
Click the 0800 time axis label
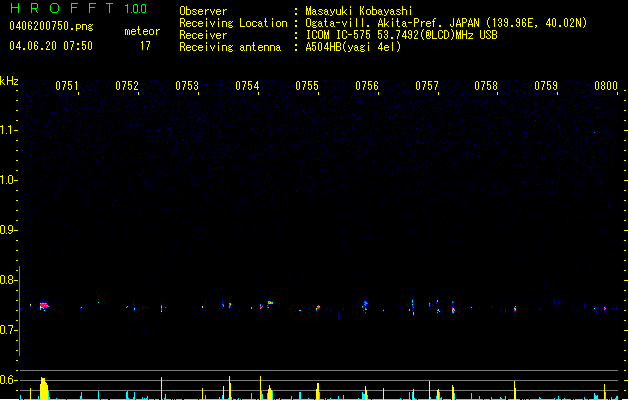[x=606, y=86]
